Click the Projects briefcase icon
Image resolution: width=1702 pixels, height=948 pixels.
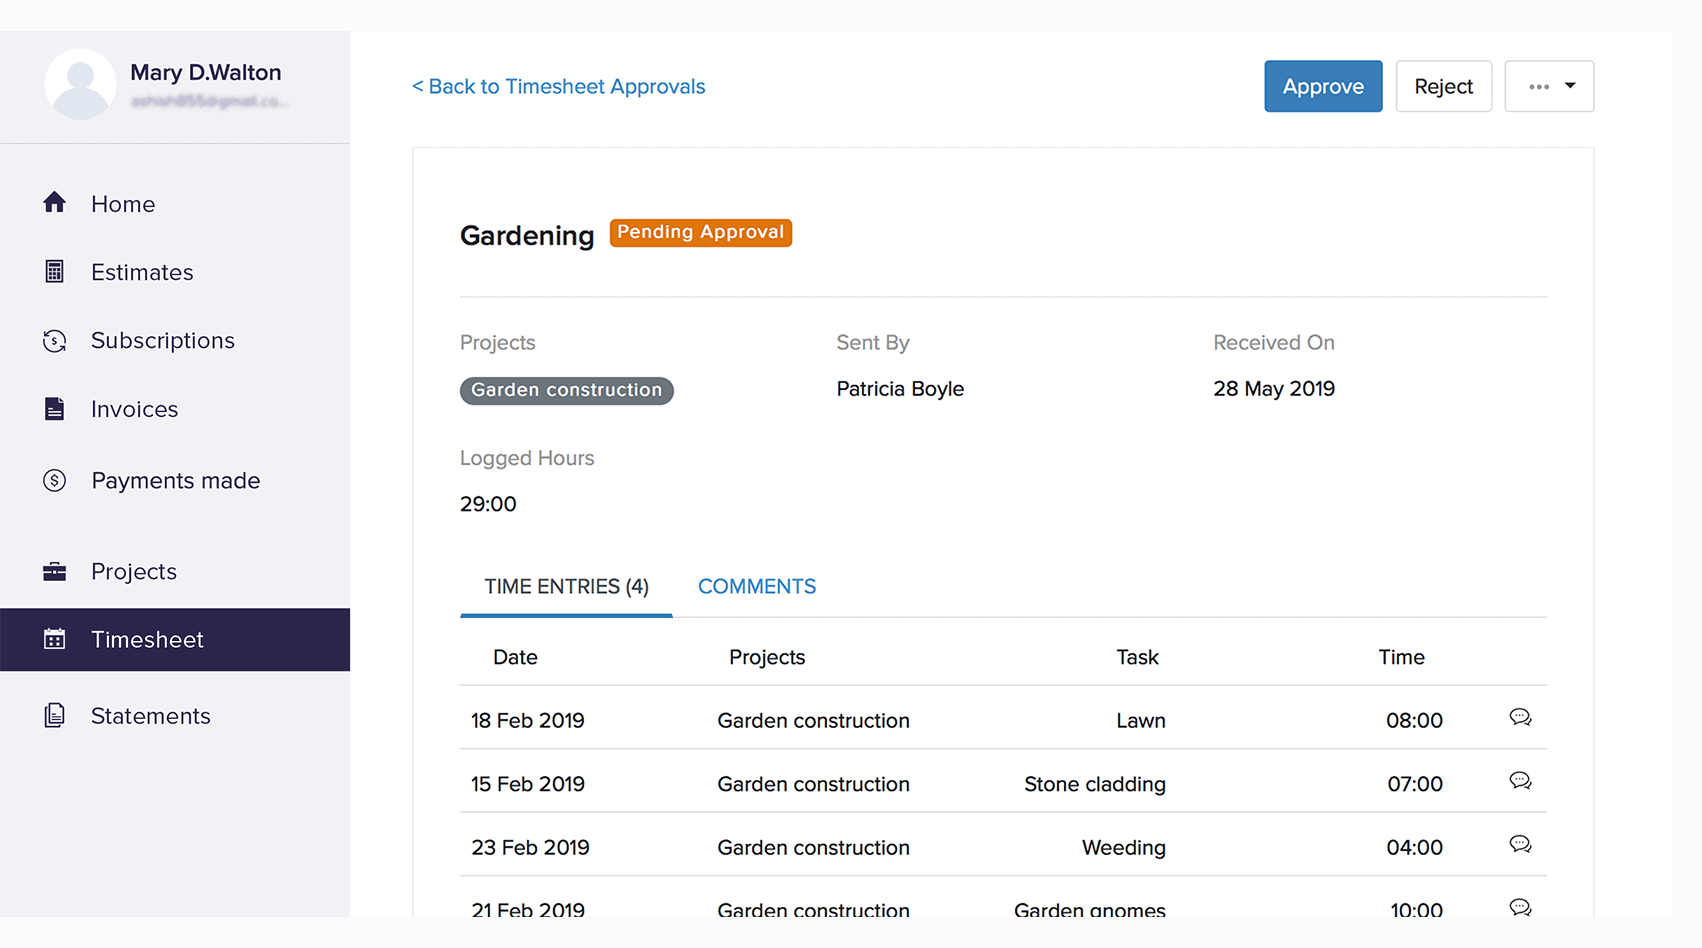coord(55,571)
